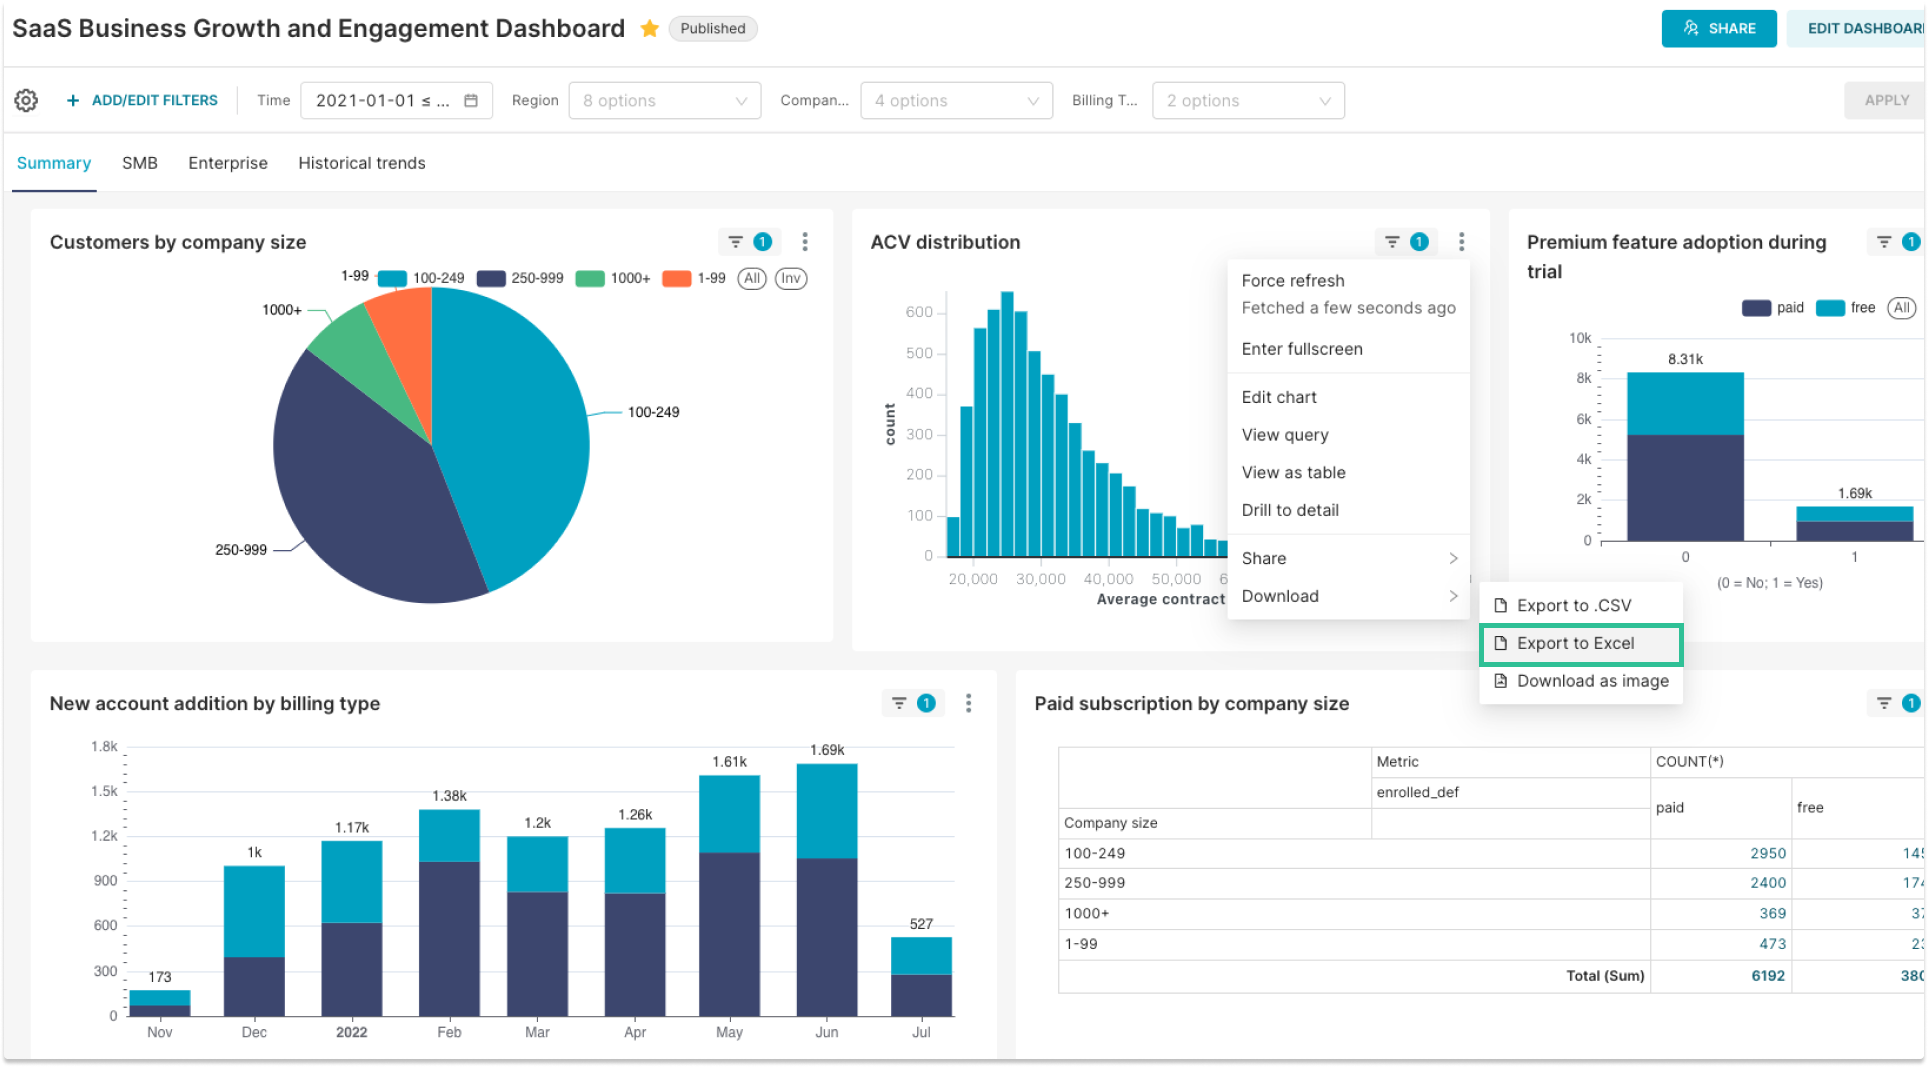Click the SHARE button
This screenshot has height=1067, width=1928.
[x=1719, y=28]
